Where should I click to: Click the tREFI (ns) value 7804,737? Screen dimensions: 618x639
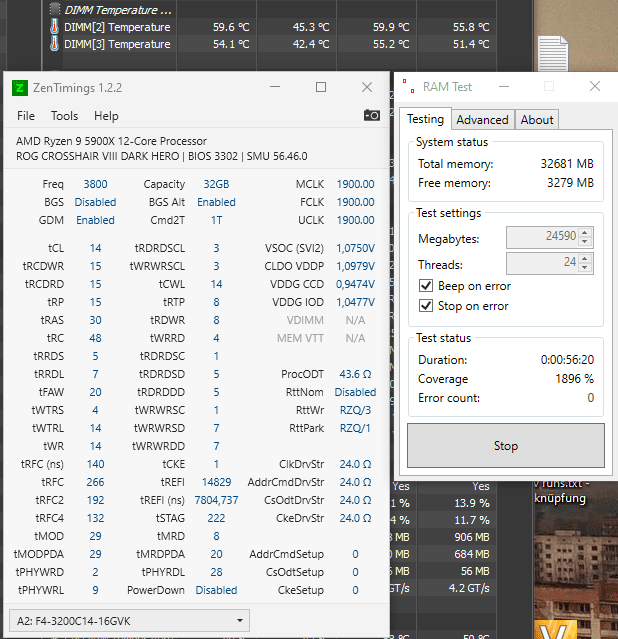coord(216,500)
